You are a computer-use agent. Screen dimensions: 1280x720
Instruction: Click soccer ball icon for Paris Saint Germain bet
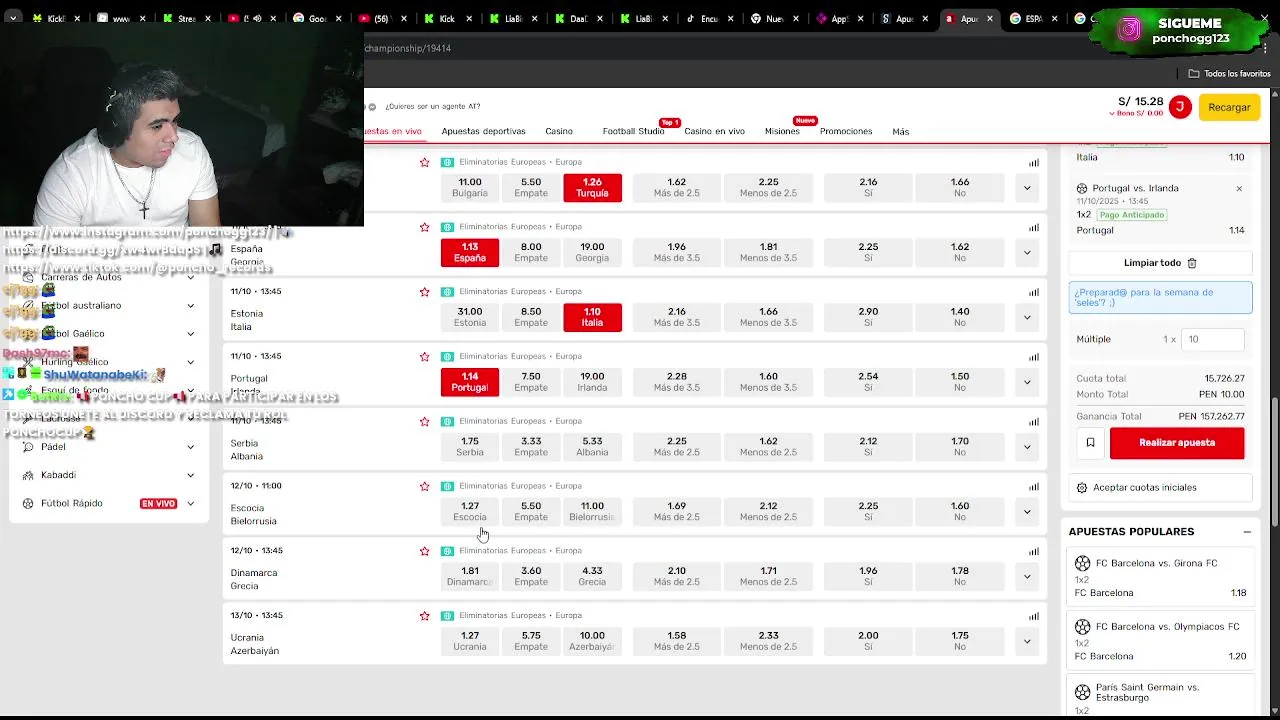tap(1083, 692)
